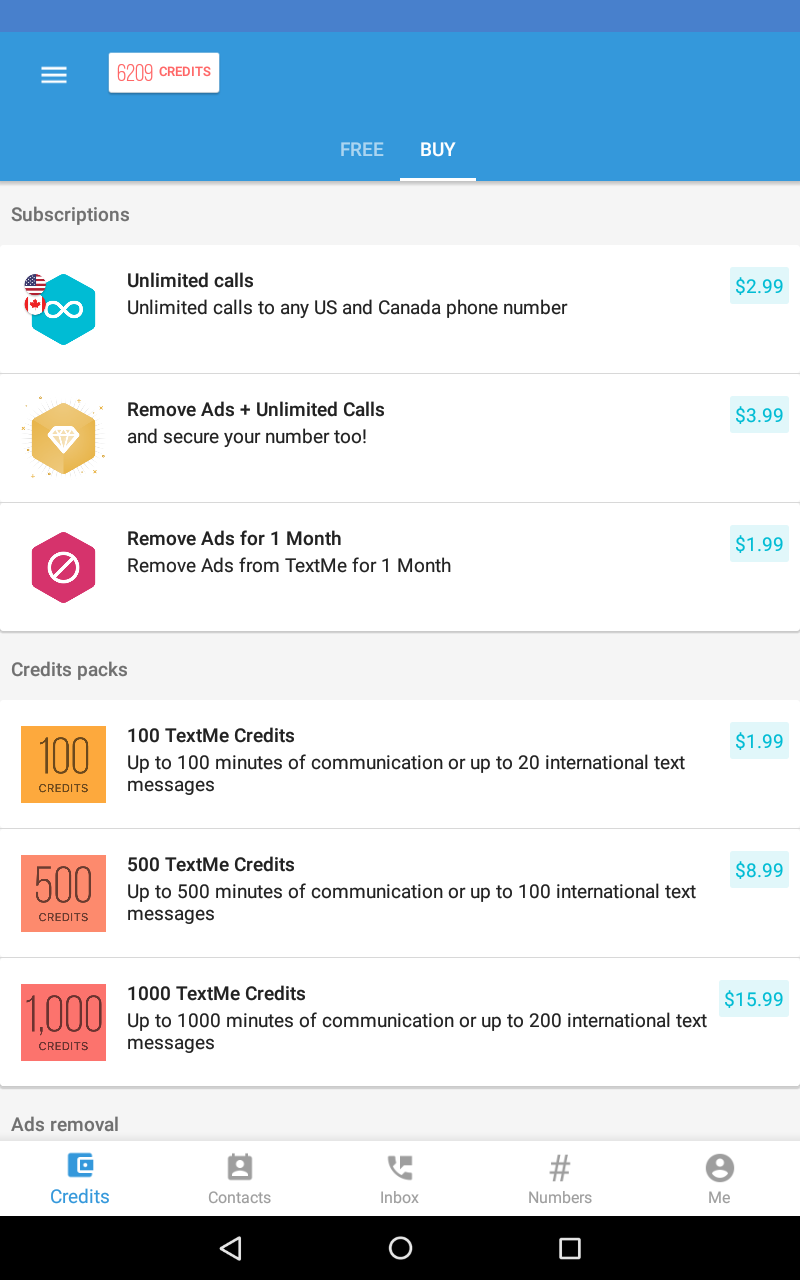Select the 500 credits pack thumbnail
Image resolution: width=800 pixels, height=1280 pixels.
[63, 893]
